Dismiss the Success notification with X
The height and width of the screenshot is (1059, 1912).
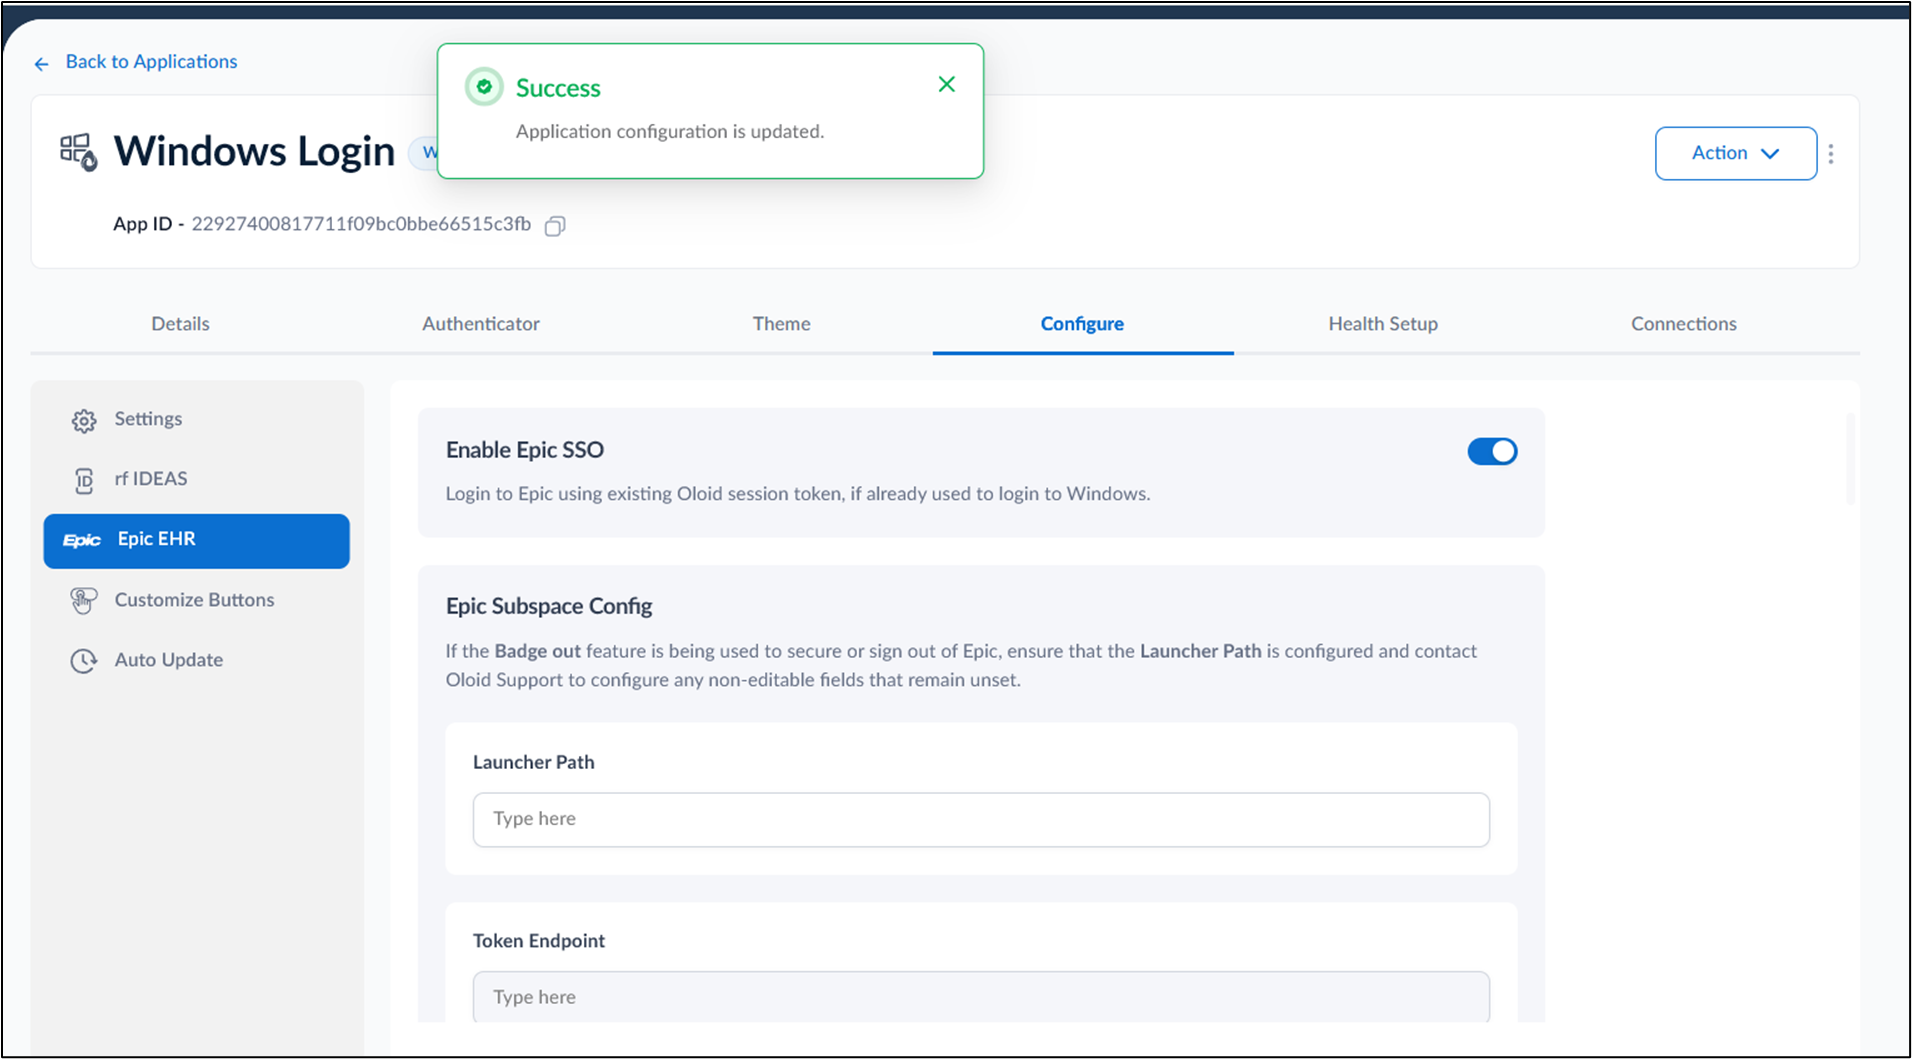[x=947, y=85]
